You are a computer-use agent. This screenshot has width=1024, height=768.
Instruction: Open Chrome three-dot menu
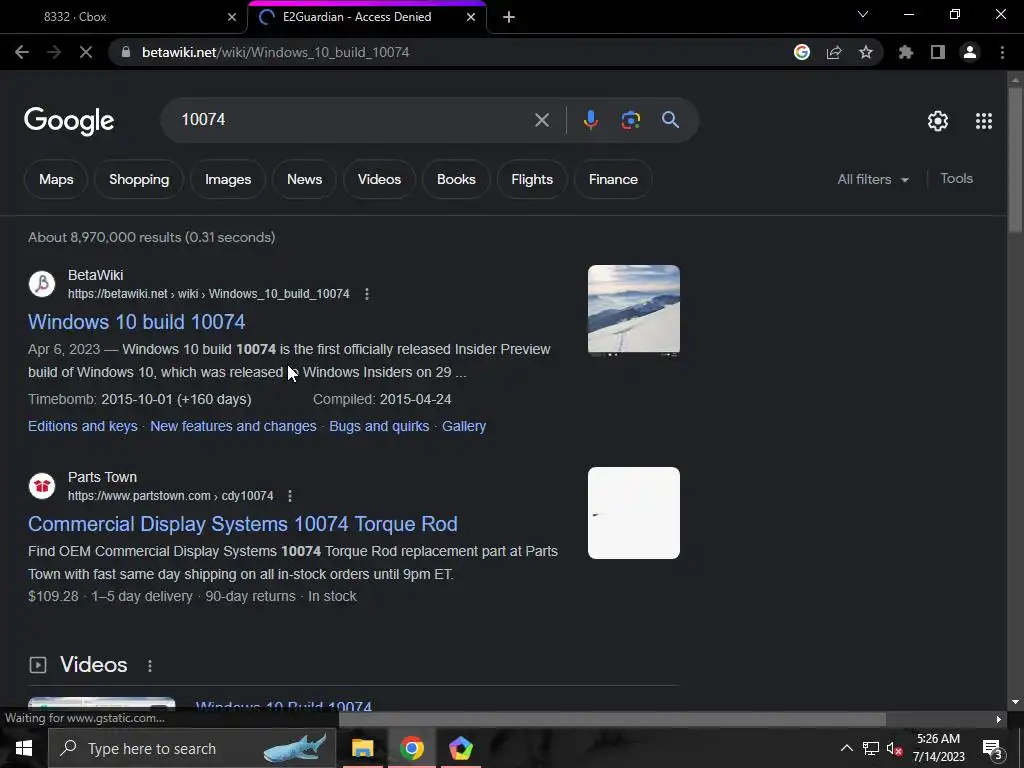tap(1002, 52)
